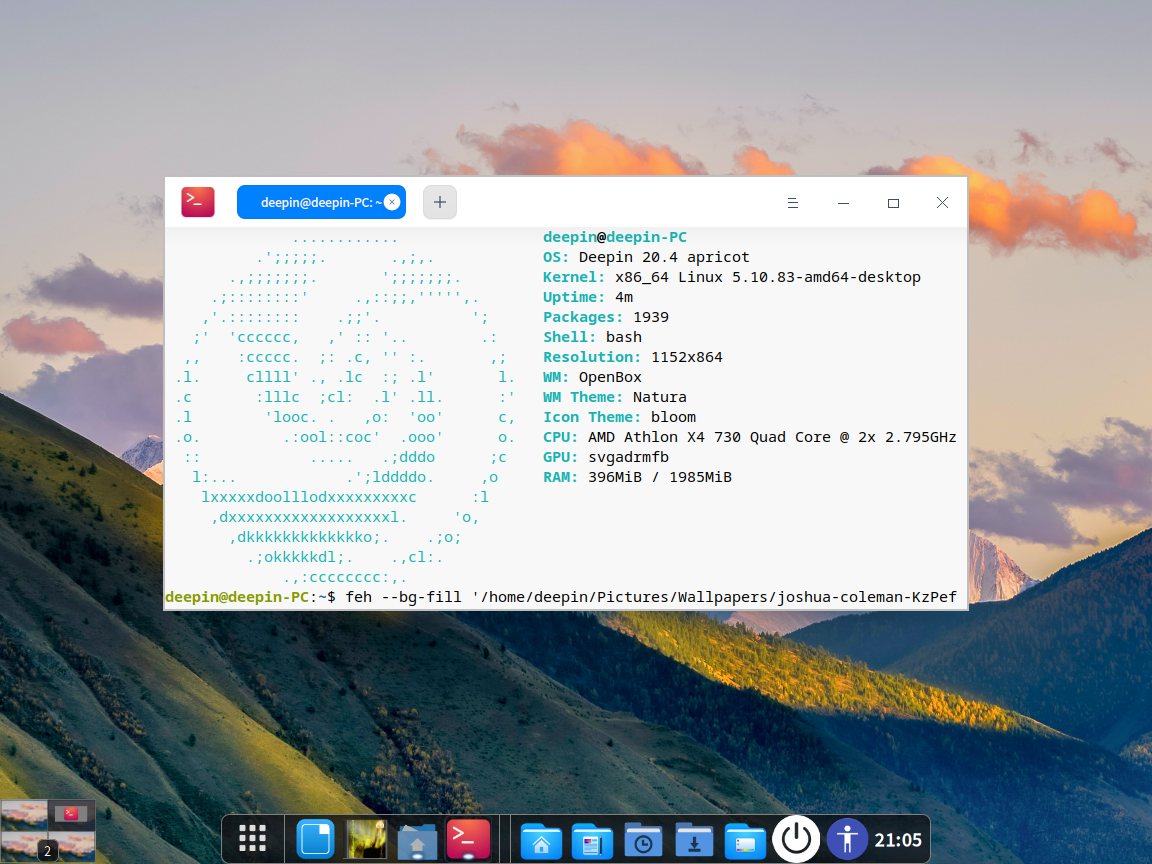Image resolution: width=1152 pixels, height=864 pixels.
Task: Add a new terminal tab
Action: click(440, 202)
